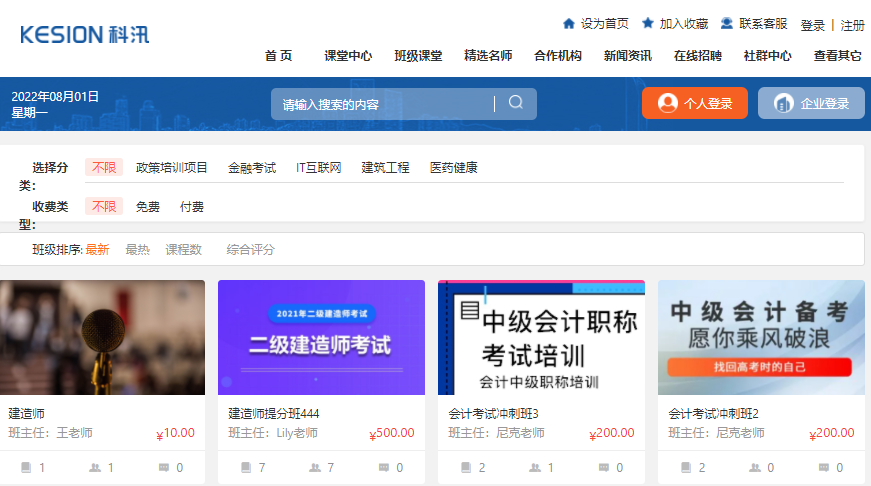871x486 pixels.
Task: Click the star icon beside 加入收藏
Action: pyautogui.click(x=648, y=23)
